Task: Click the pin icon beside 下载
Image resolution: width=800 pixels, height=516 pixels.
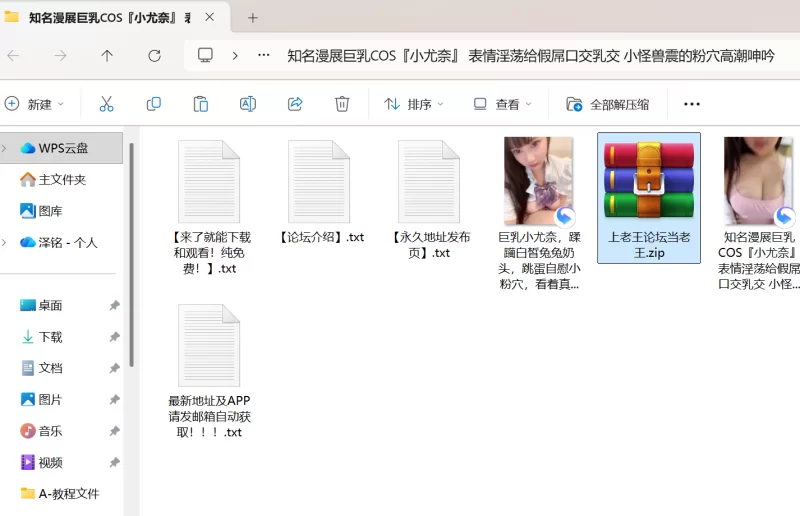Action: [114, 337]
